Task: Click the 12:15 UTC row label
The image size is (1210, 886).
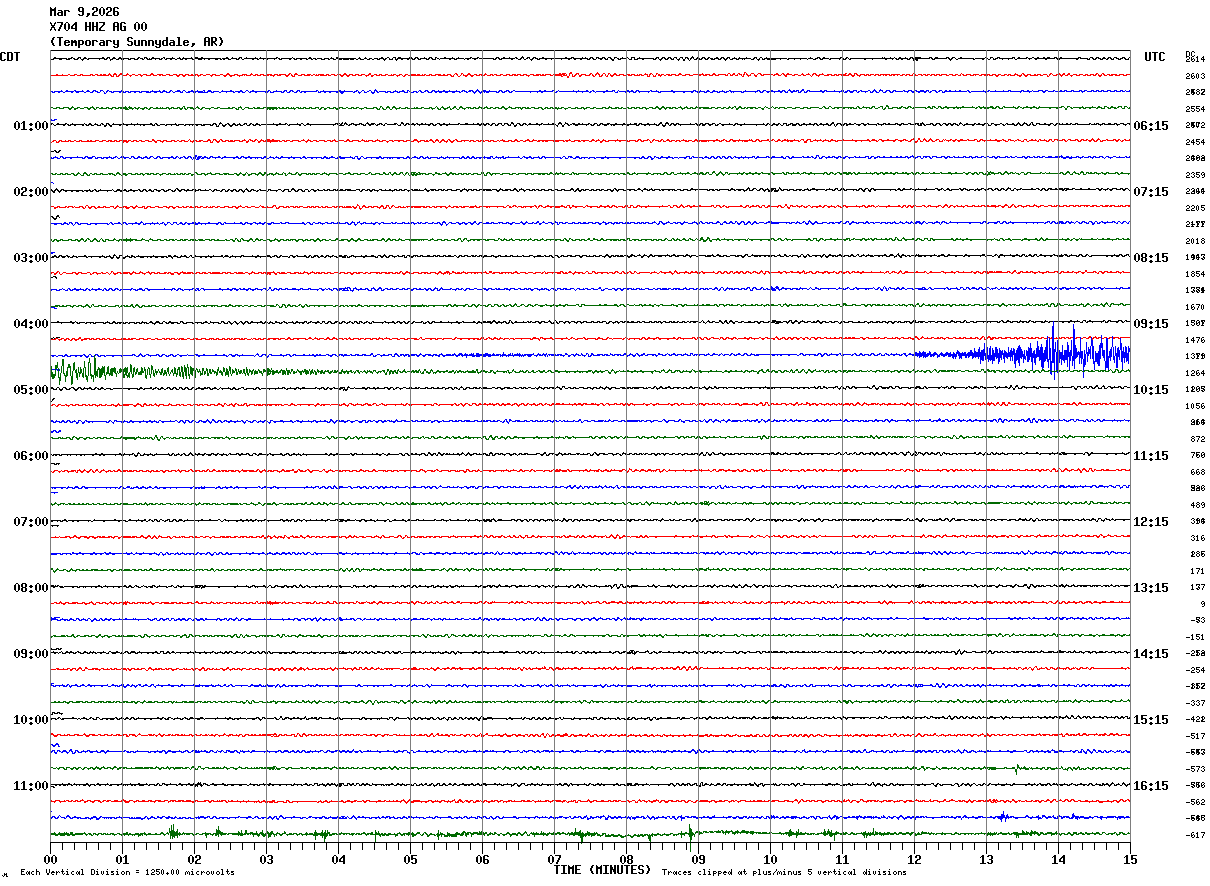Action: click(1151, 522)
